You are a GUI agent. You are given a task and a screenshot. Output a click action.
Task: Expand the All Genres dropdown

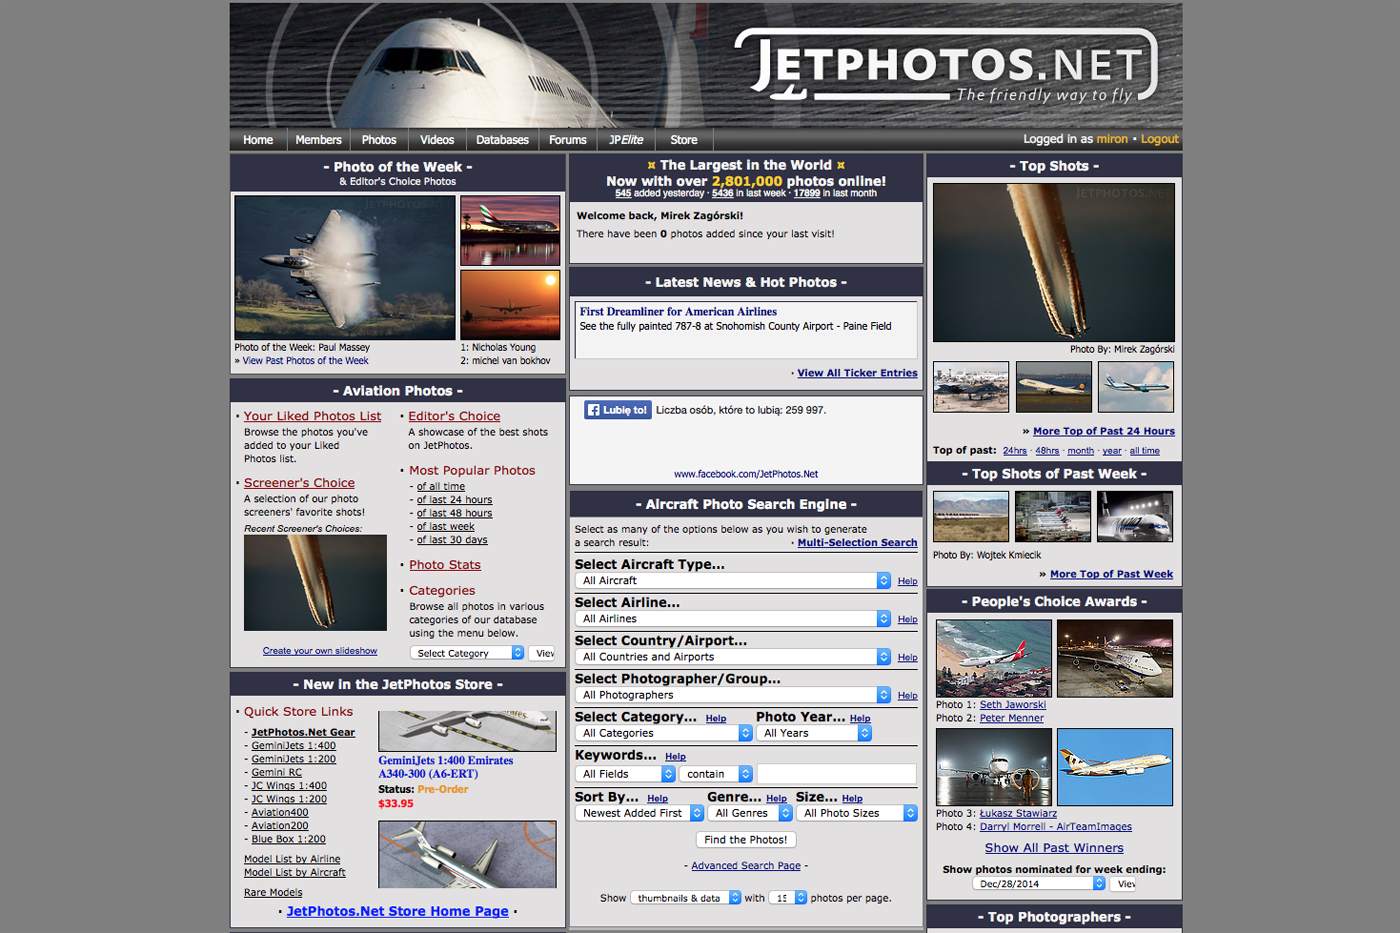[750, 813]
